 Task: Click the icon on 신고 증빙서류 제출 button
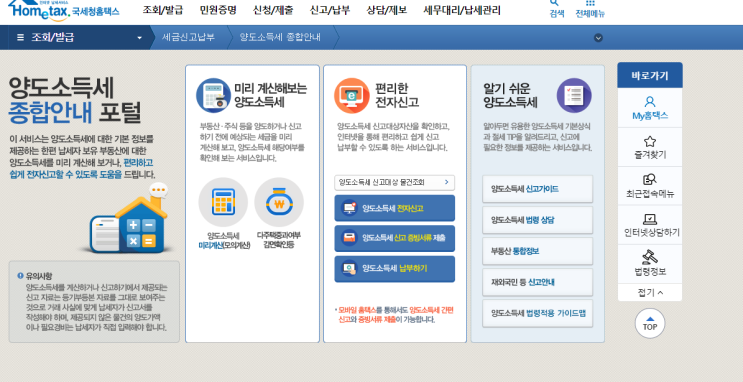(350, 238)
